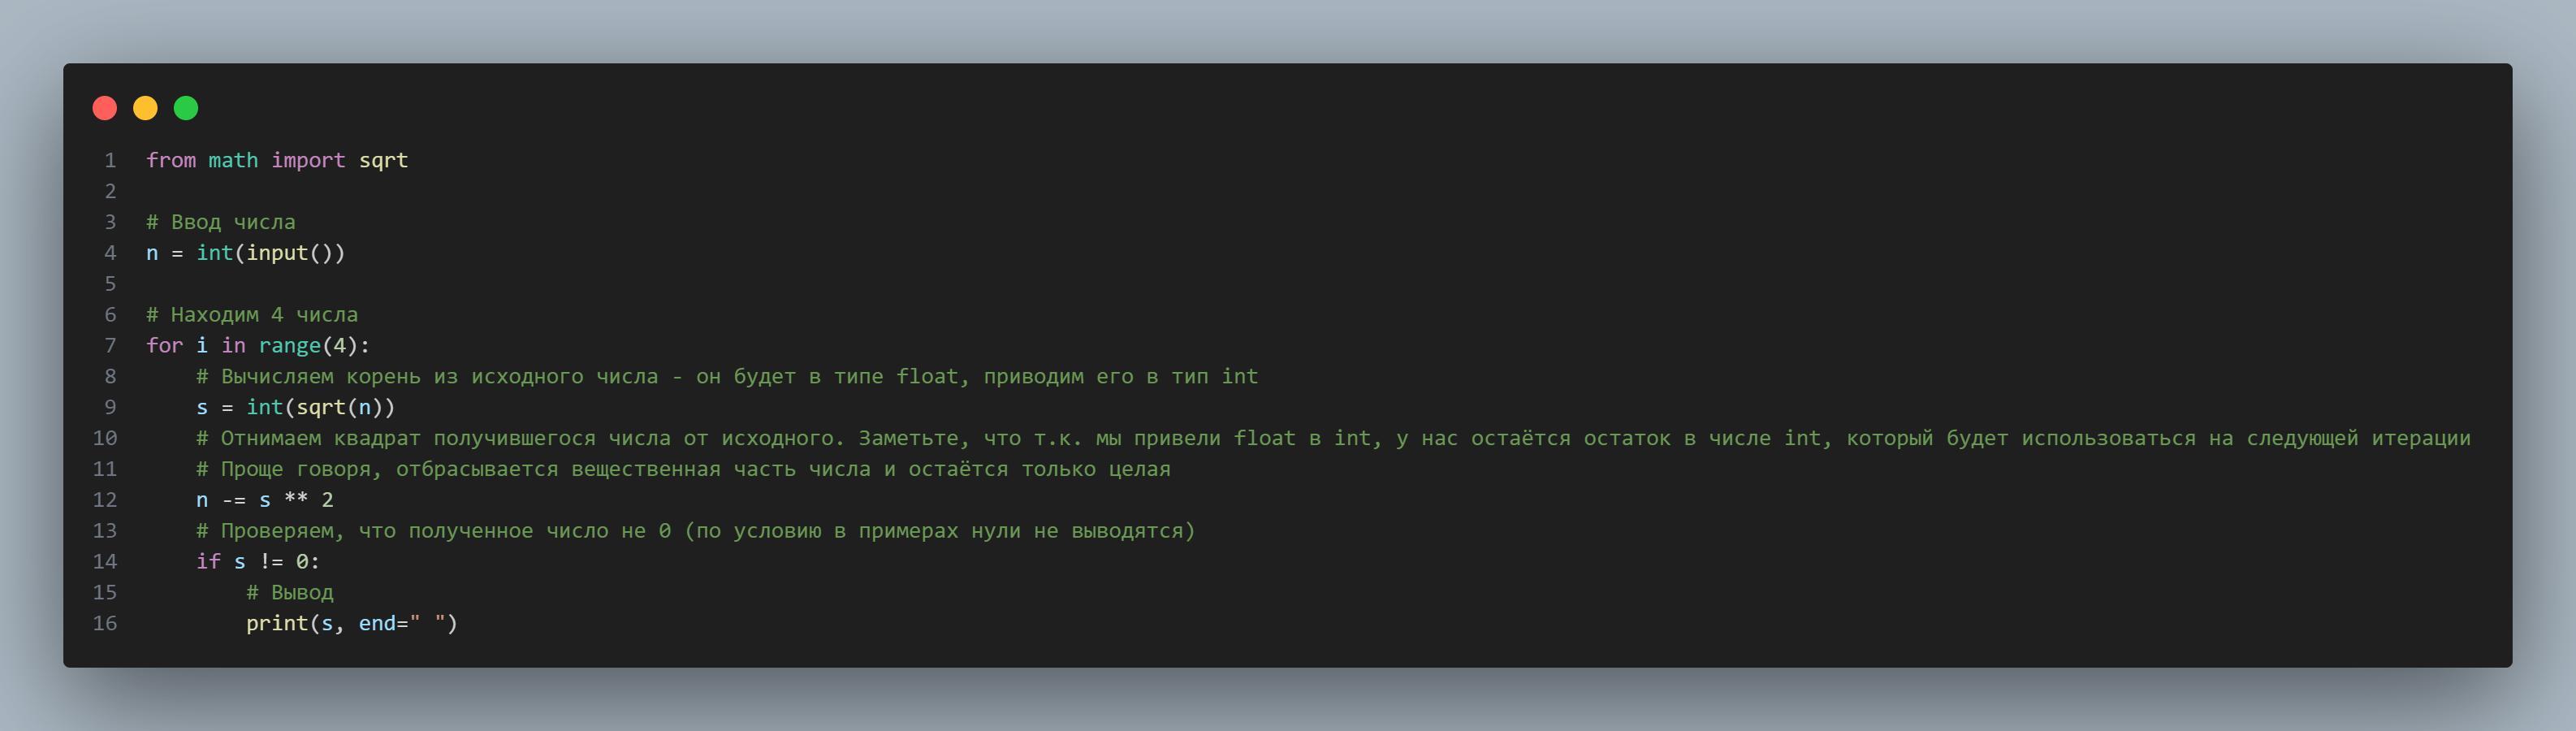Click the "for" keyword of the loop

tap(164, 345)
